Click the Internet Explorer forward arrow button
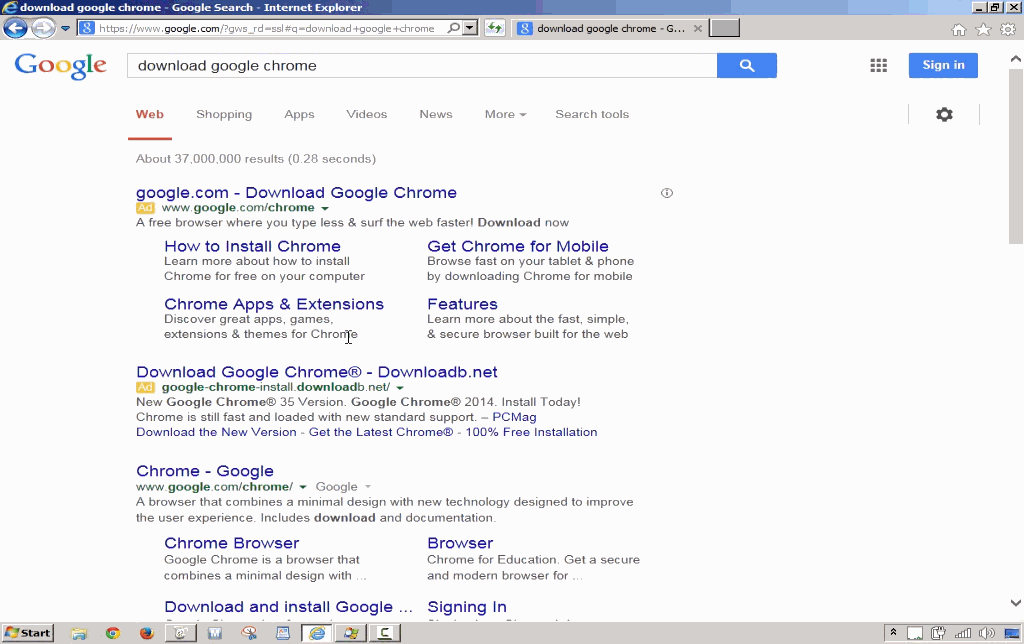This screenshot has width=1024, height=644. coord(43,28)
